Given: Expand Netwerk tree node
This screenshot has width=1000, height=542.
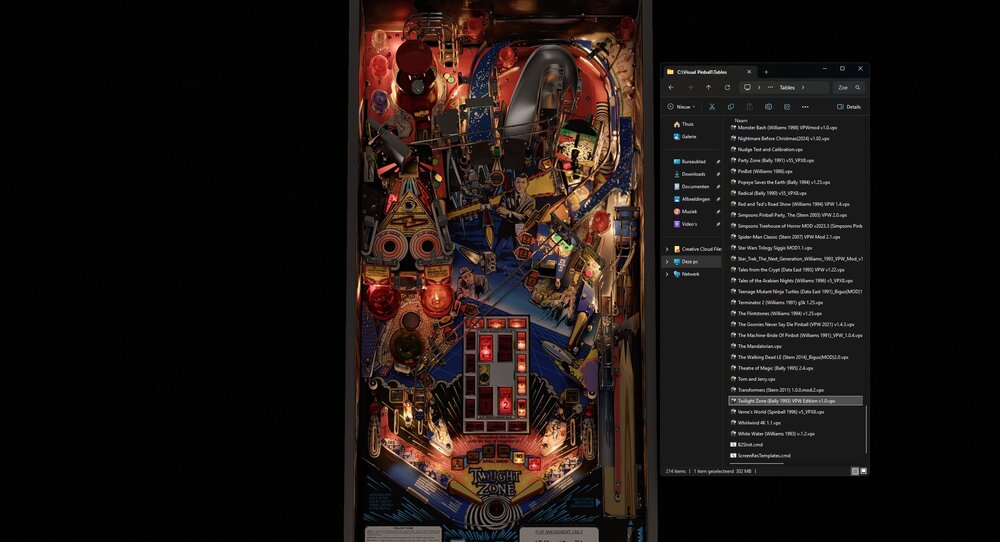Looking at the screenshot, I should pyautogui.click(x=667, y=274).
